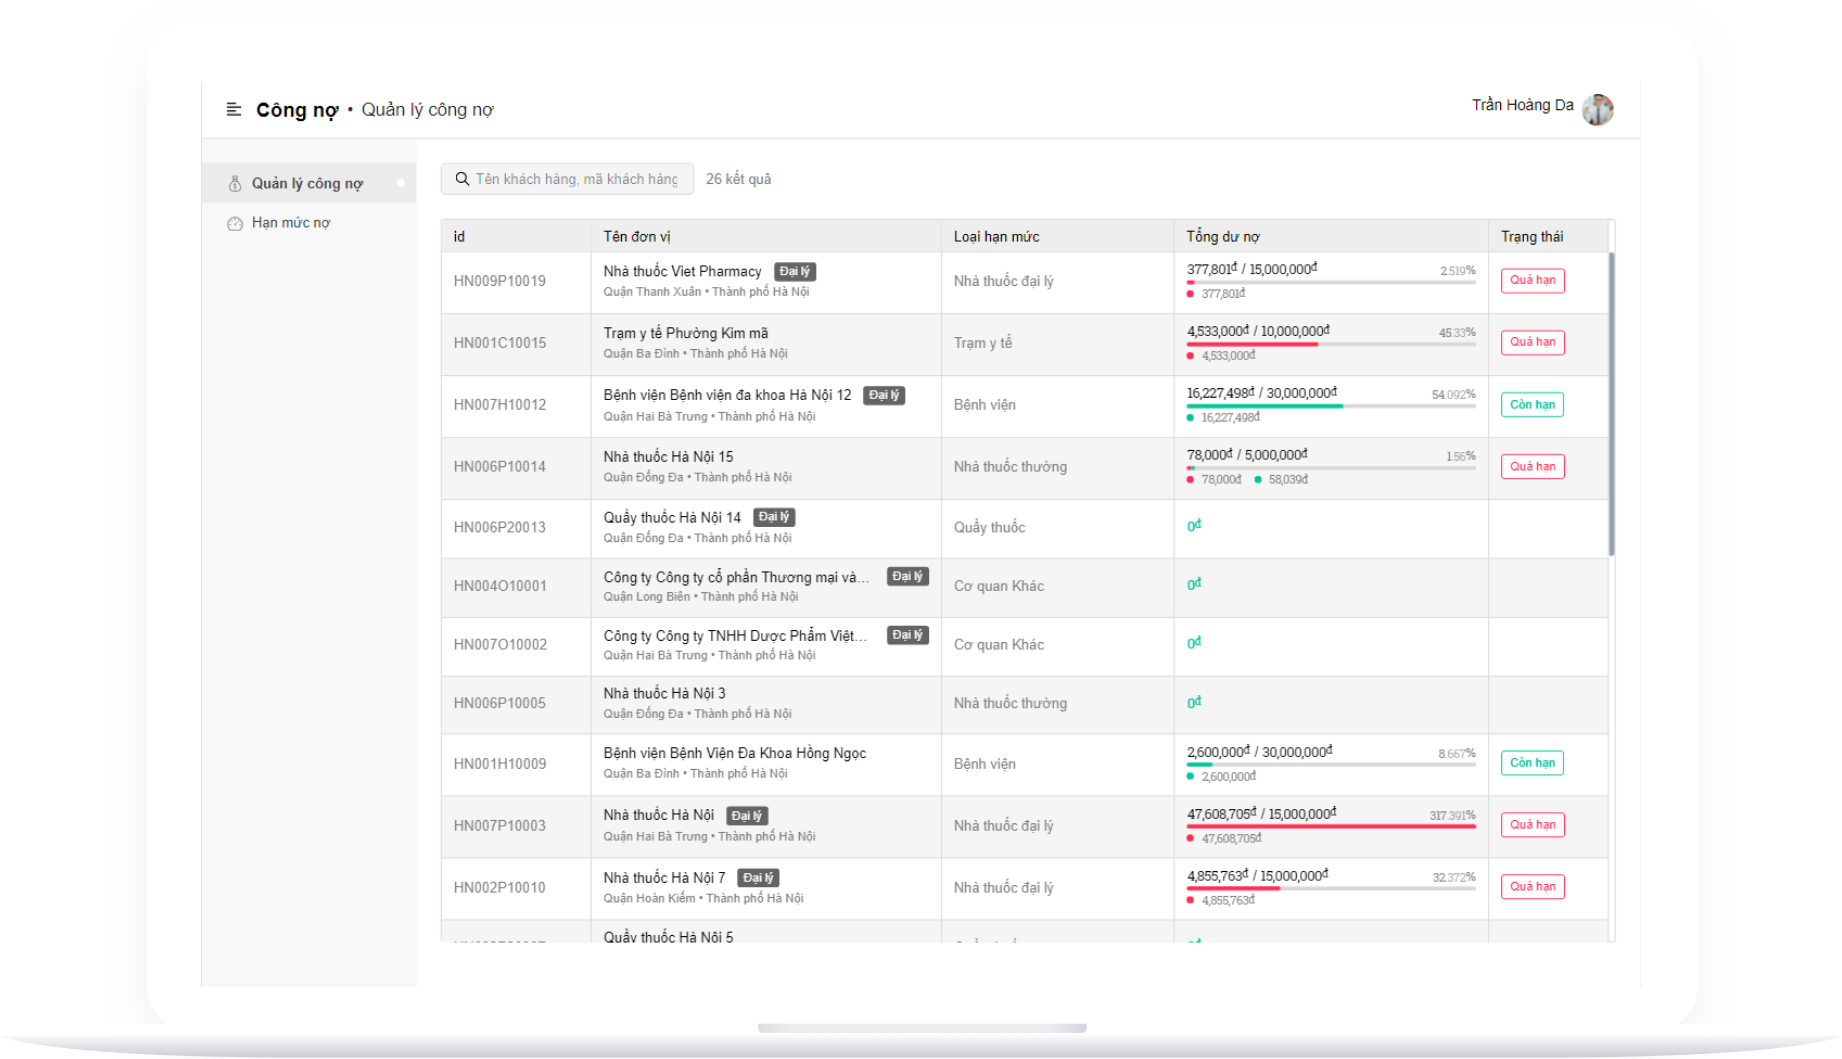The width and height of the screenshot is (1842, 1059).
Task: Click the gauge icon for Hạn mức nợ
Action: (235, 223)
